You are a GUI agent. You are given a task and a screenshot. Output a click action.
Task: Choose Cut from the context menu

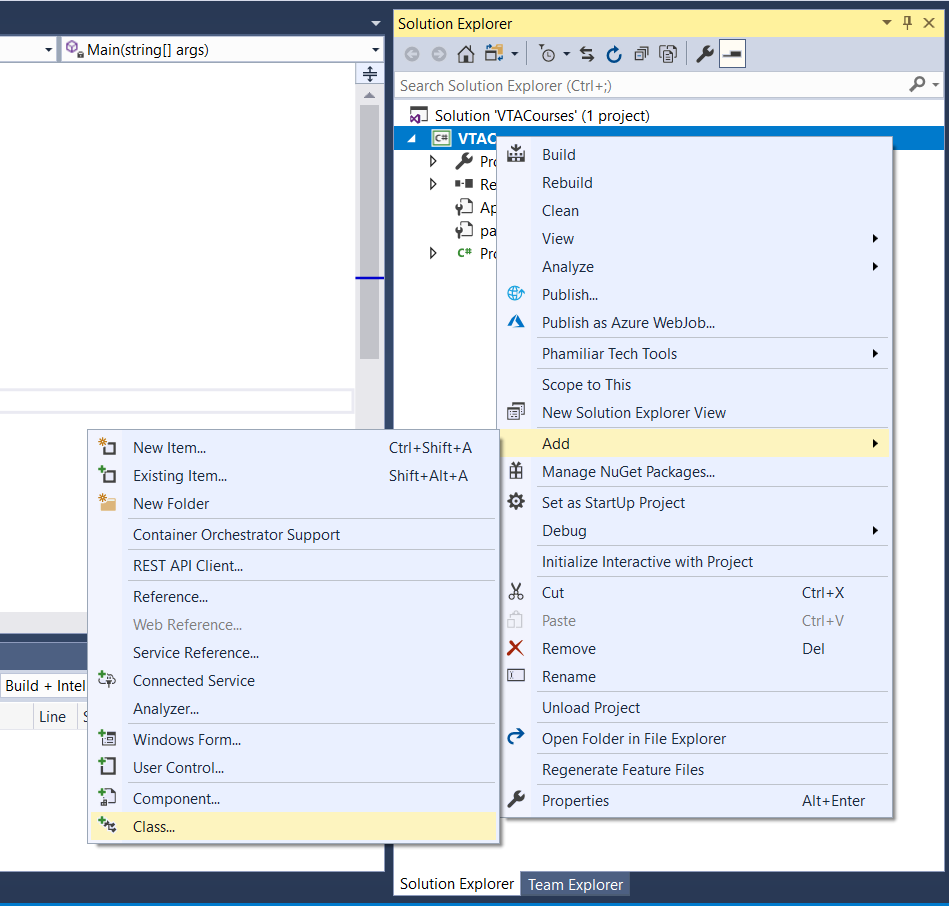695,593
